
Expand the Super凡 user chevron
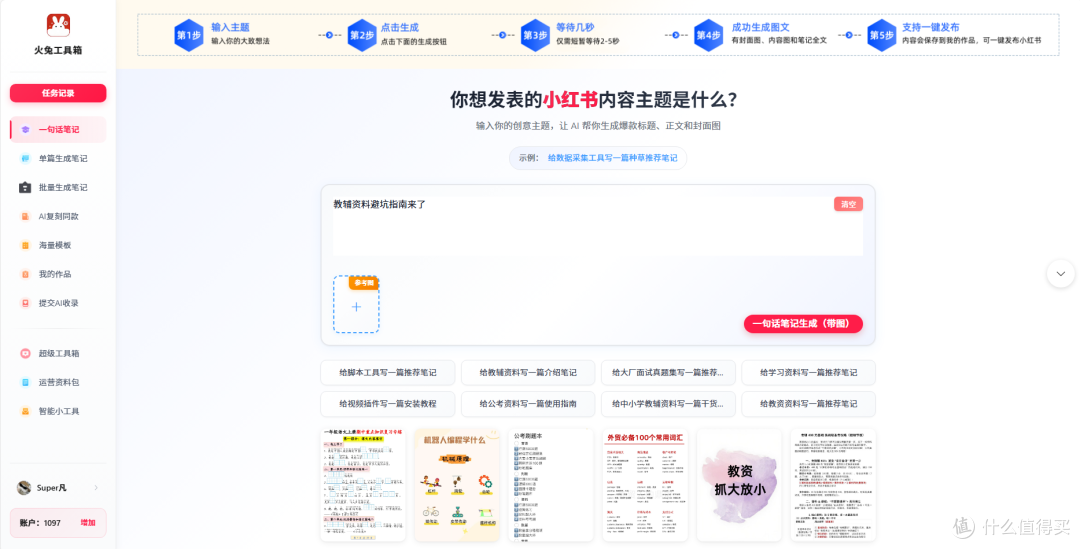96,488
